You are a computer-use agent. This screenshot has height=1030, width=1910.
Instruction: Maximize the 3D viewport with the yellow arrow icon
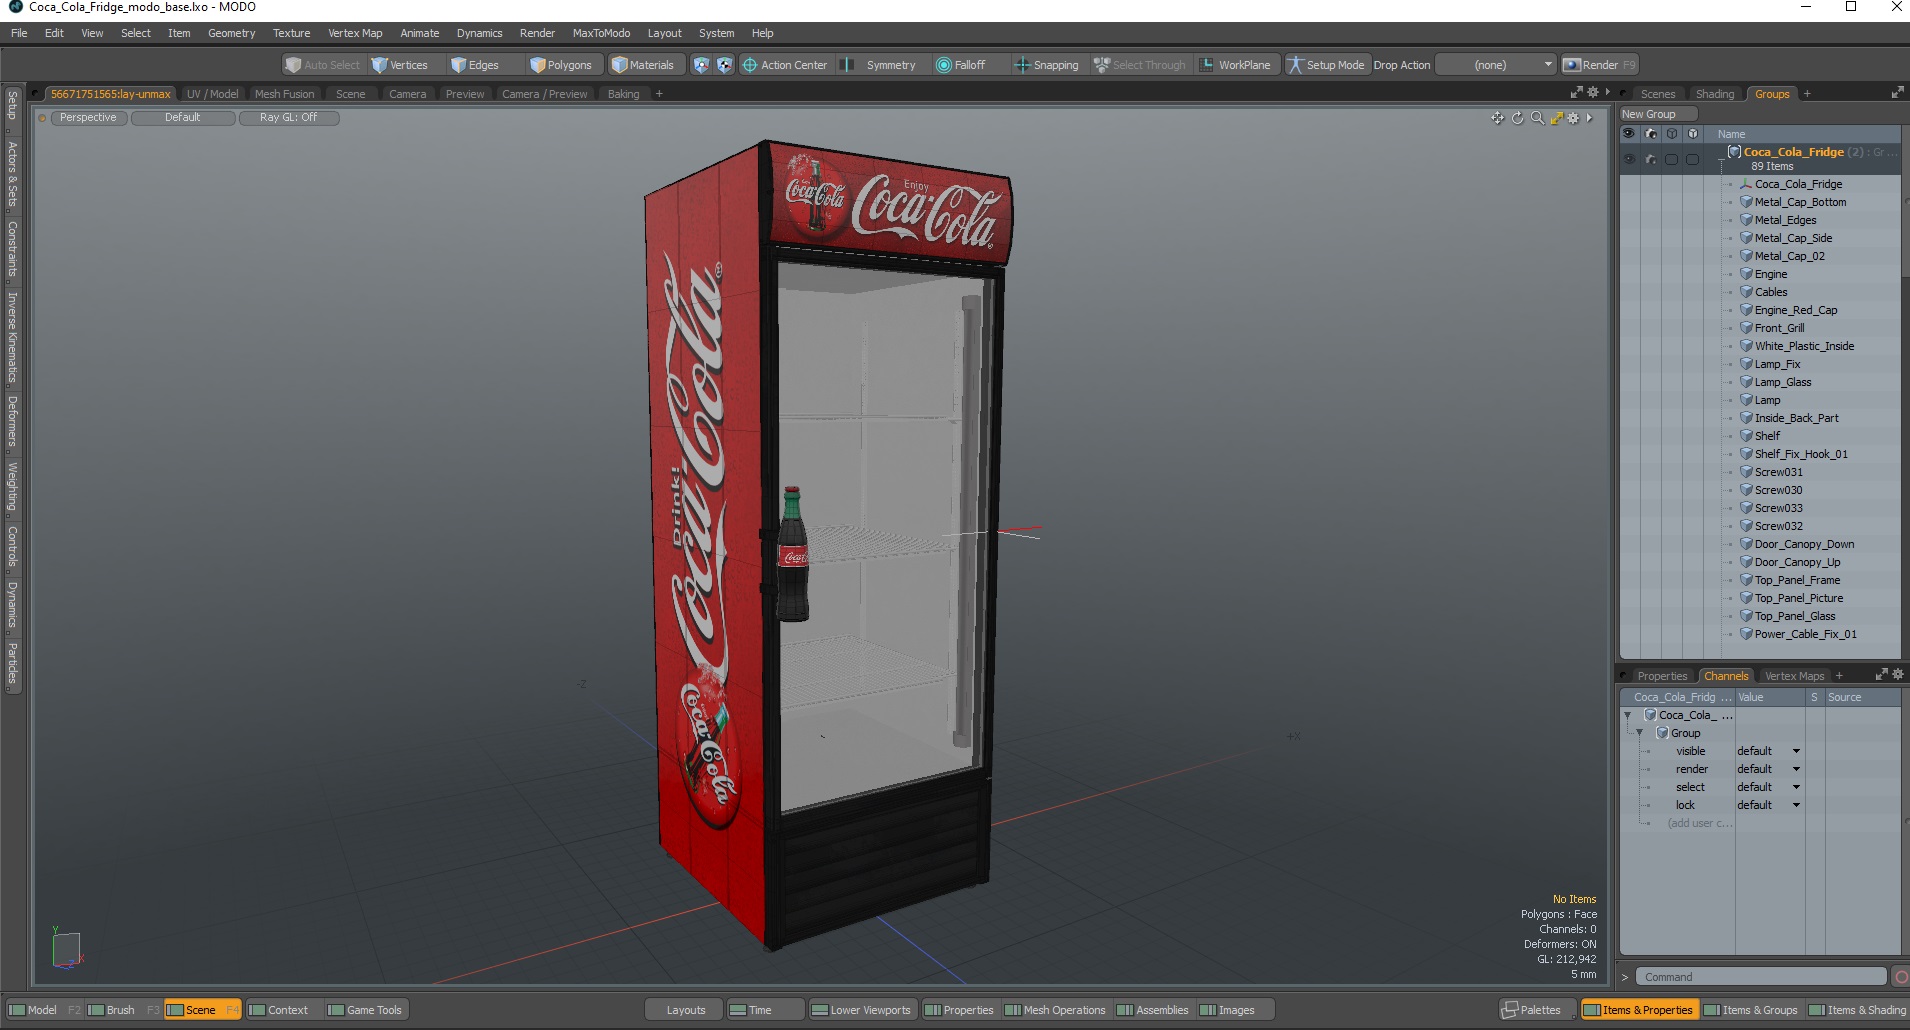tap(1556, 118)
